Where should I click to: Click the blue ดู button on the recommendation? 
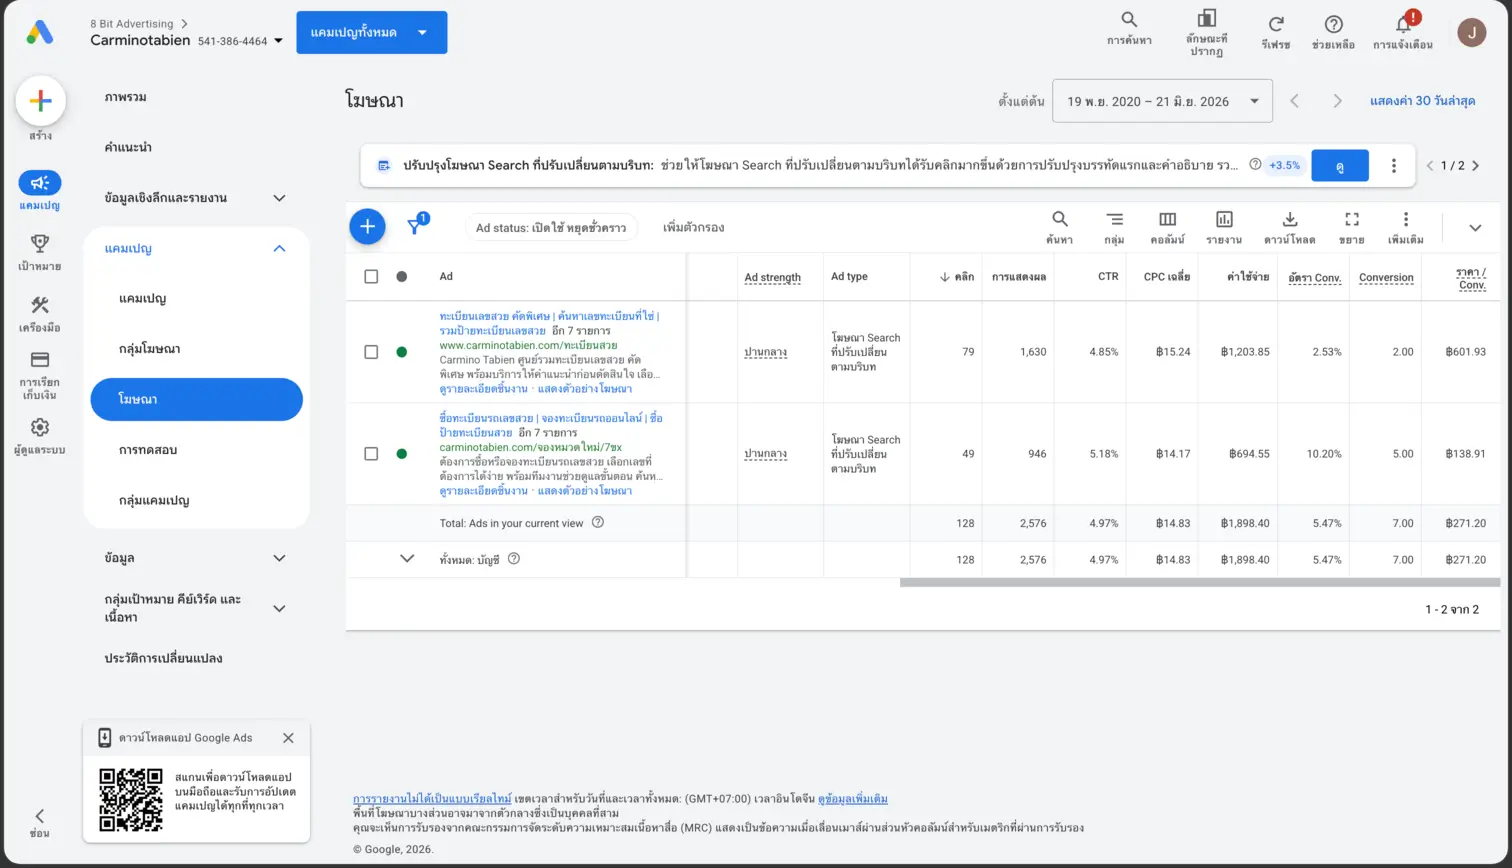[x=1340, y=166]
